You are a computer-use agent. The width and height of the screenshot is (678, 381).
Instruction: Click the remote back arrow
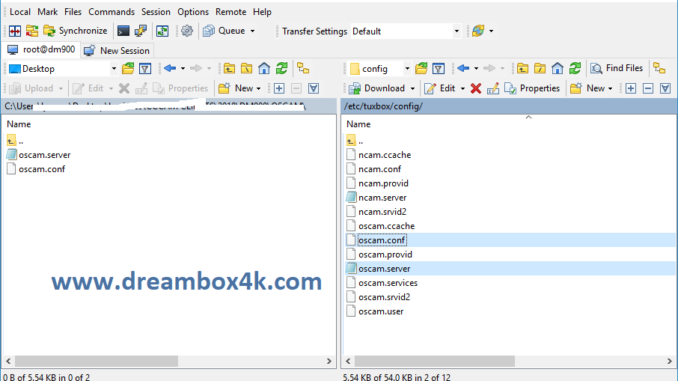[463, 68]
